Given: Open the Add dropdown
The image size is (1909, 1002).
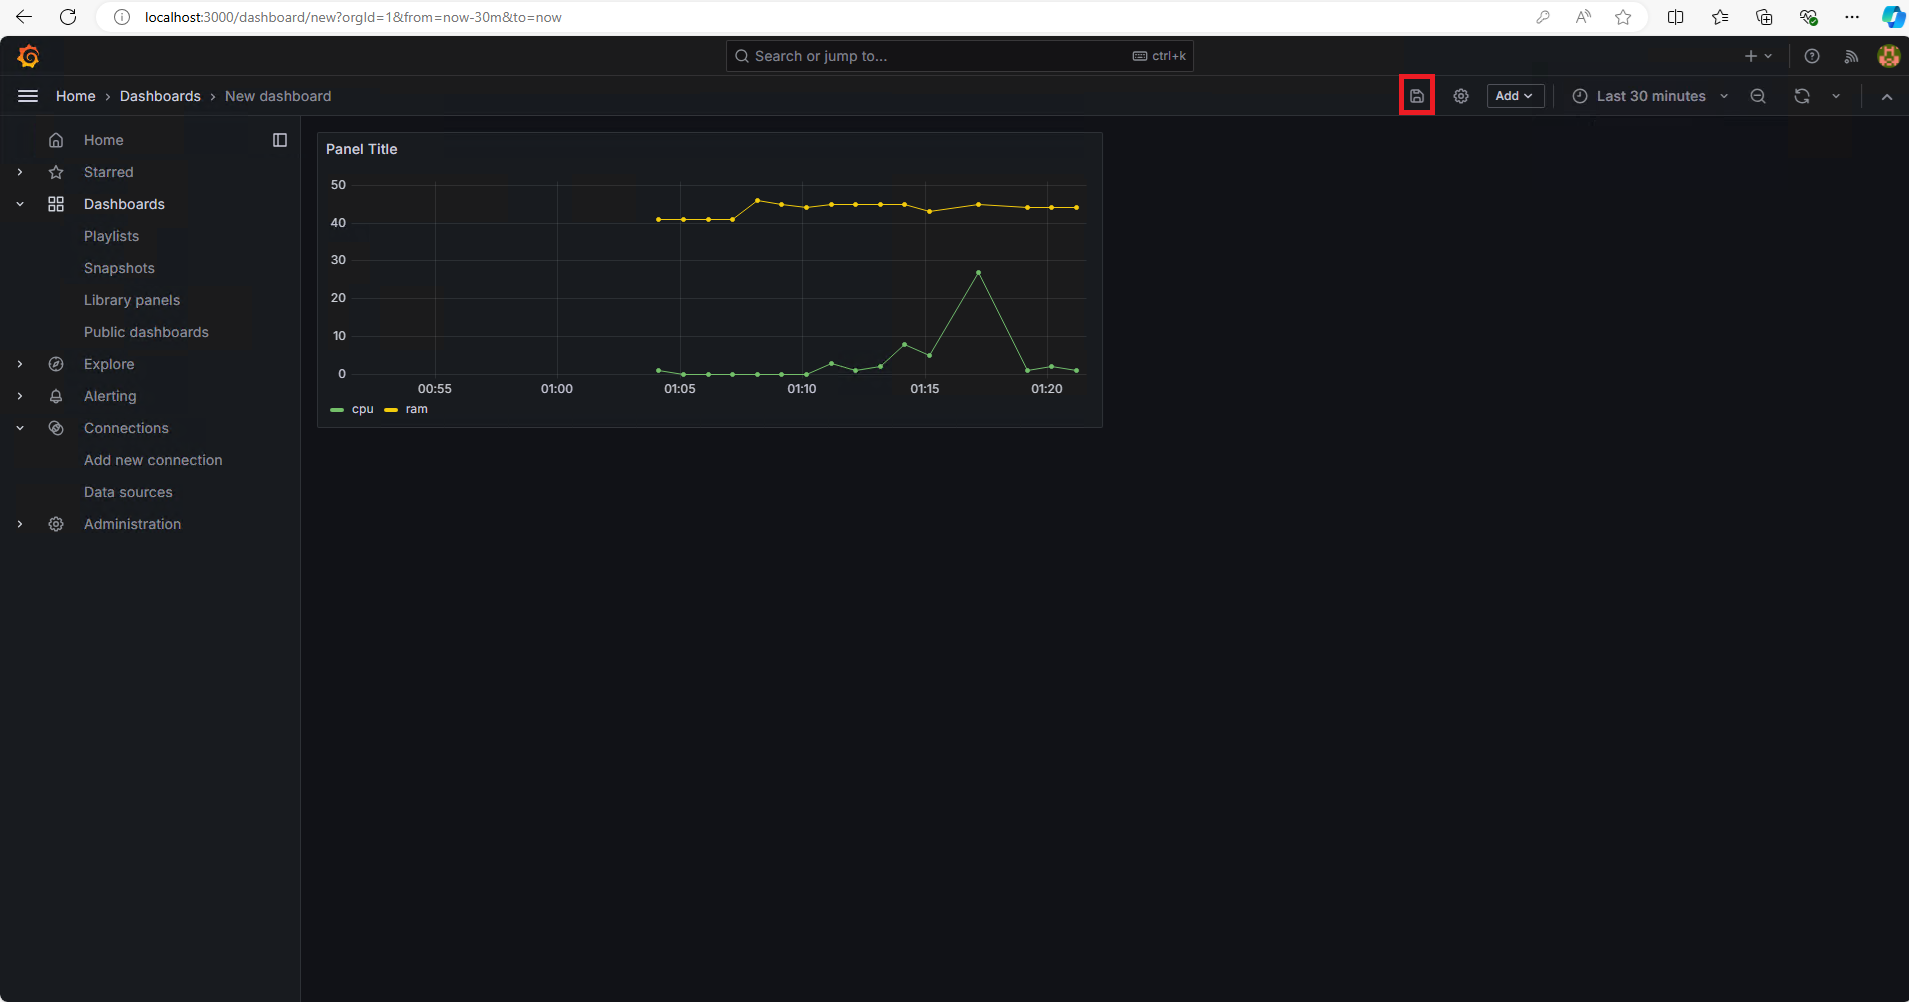Looking at the screenshot, I should pos(1515,96).
